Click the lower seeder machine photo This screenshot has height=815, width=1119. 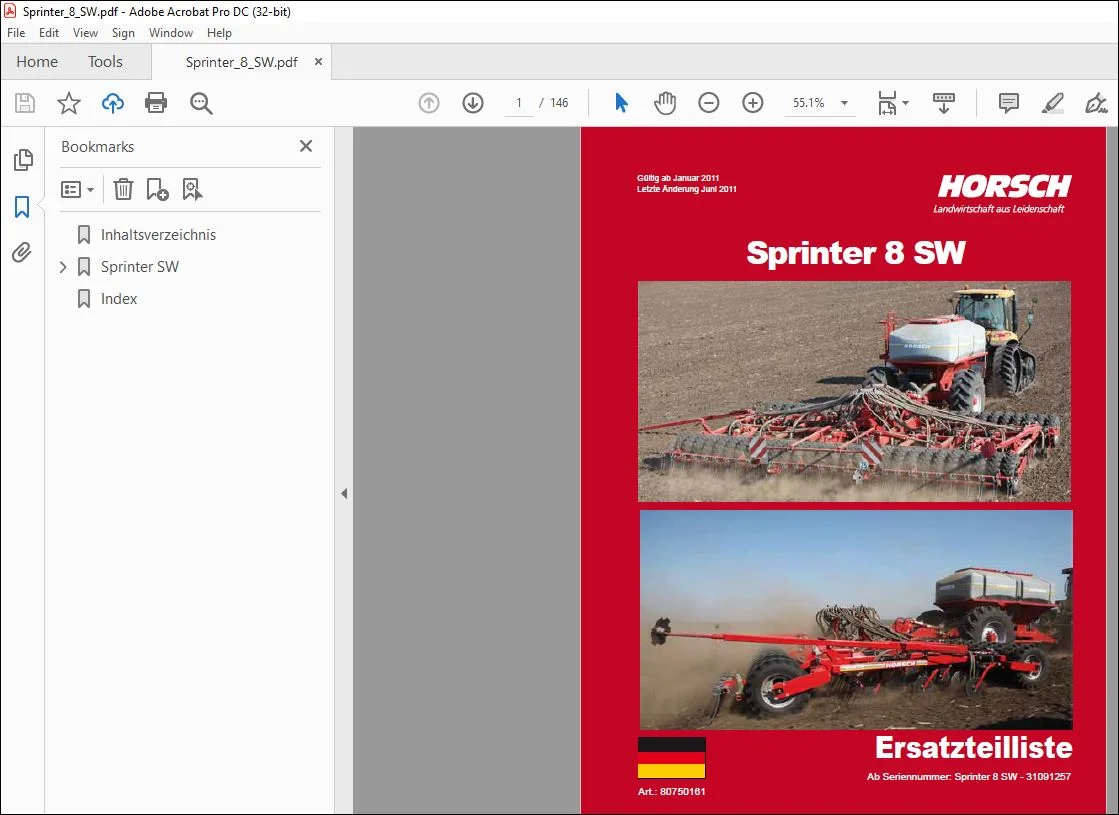(856, 619)
